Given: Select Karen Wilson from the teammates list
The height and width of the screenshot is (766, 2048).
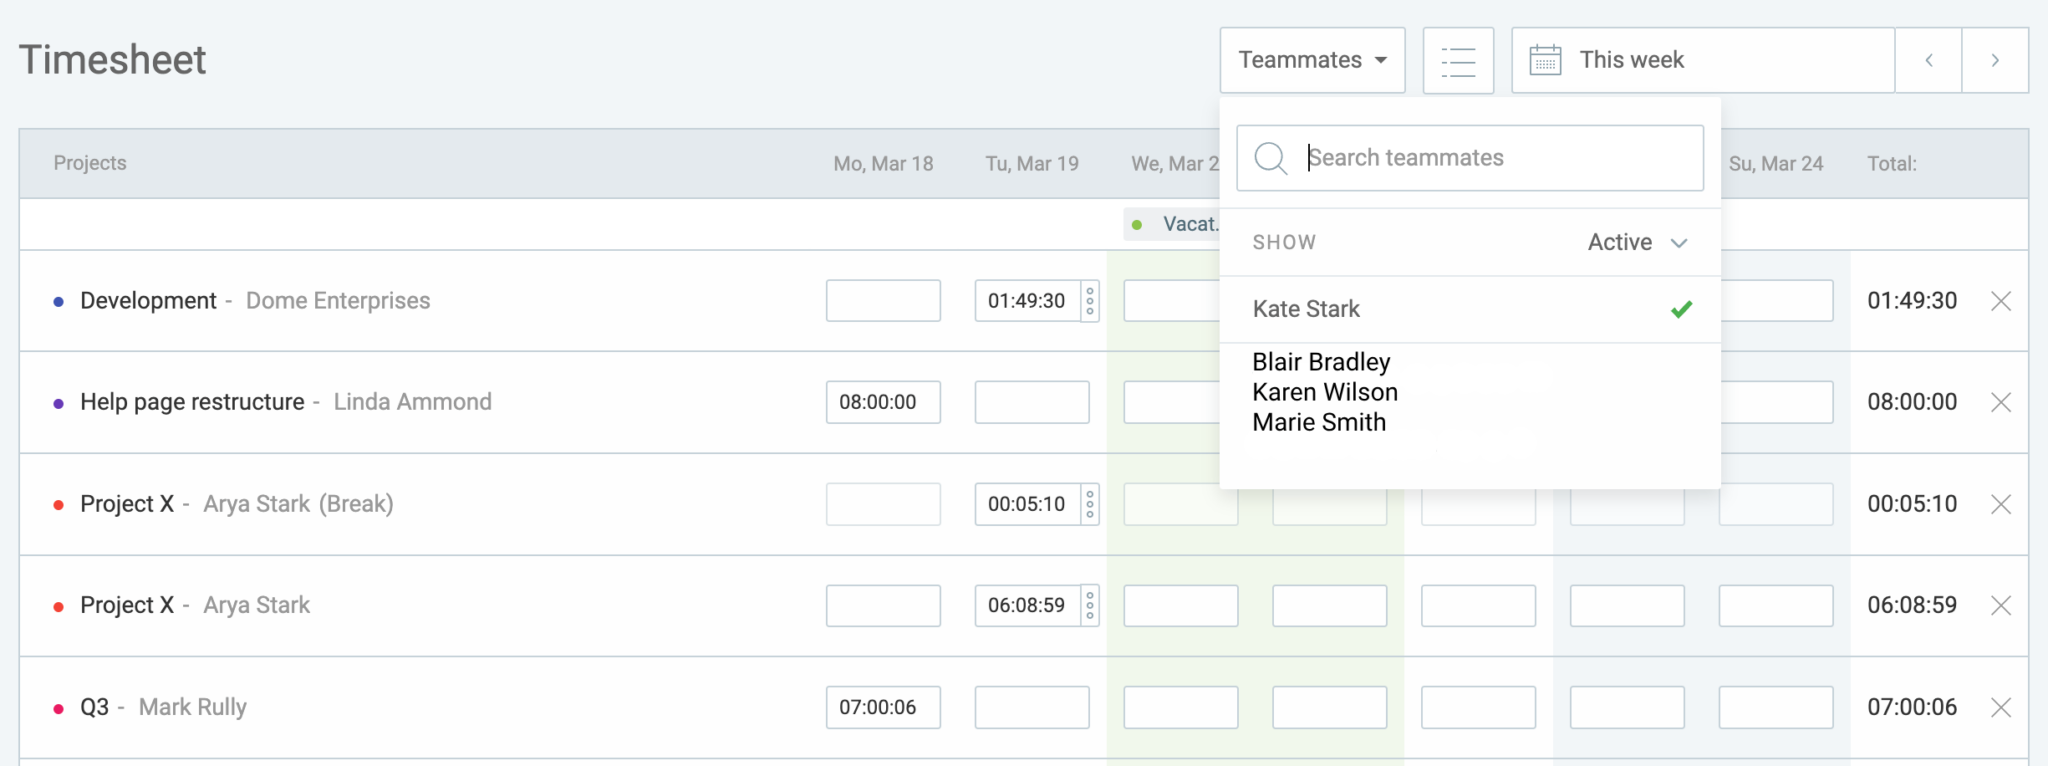Looking at the screenshot, I should click(x=1325, y=392).
